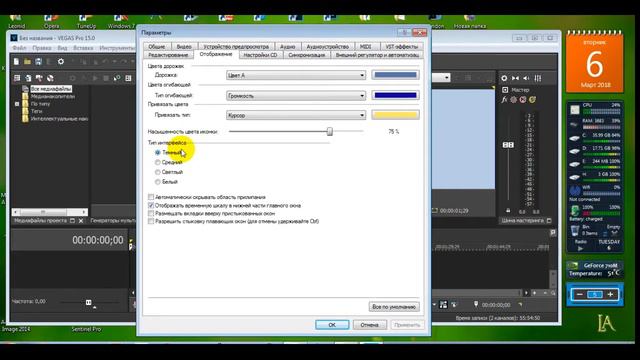Switch to Генераторы мультимедиа panel tab
This screenshot has width=640, height=360.
(113, 220)
